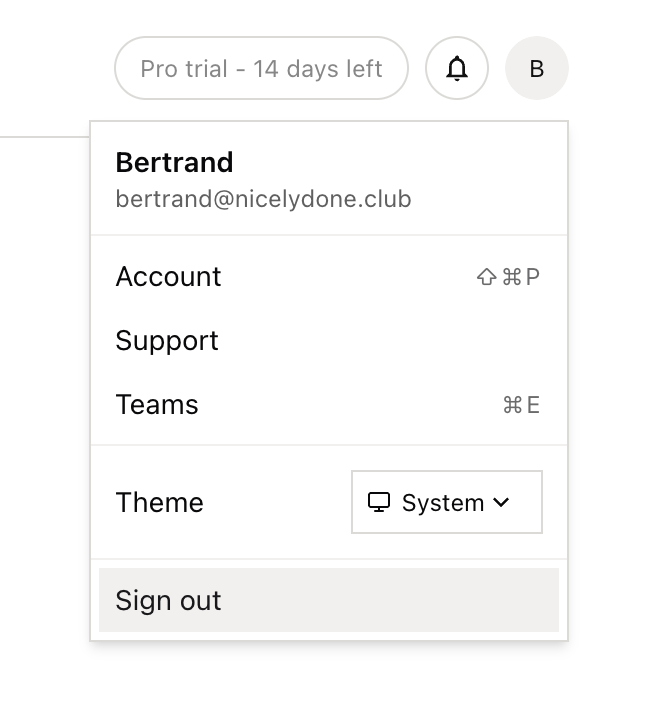This screenshot has height=726, width=648.
Task: Open the Theme System dropdown
Action: (x=447, y=502)
